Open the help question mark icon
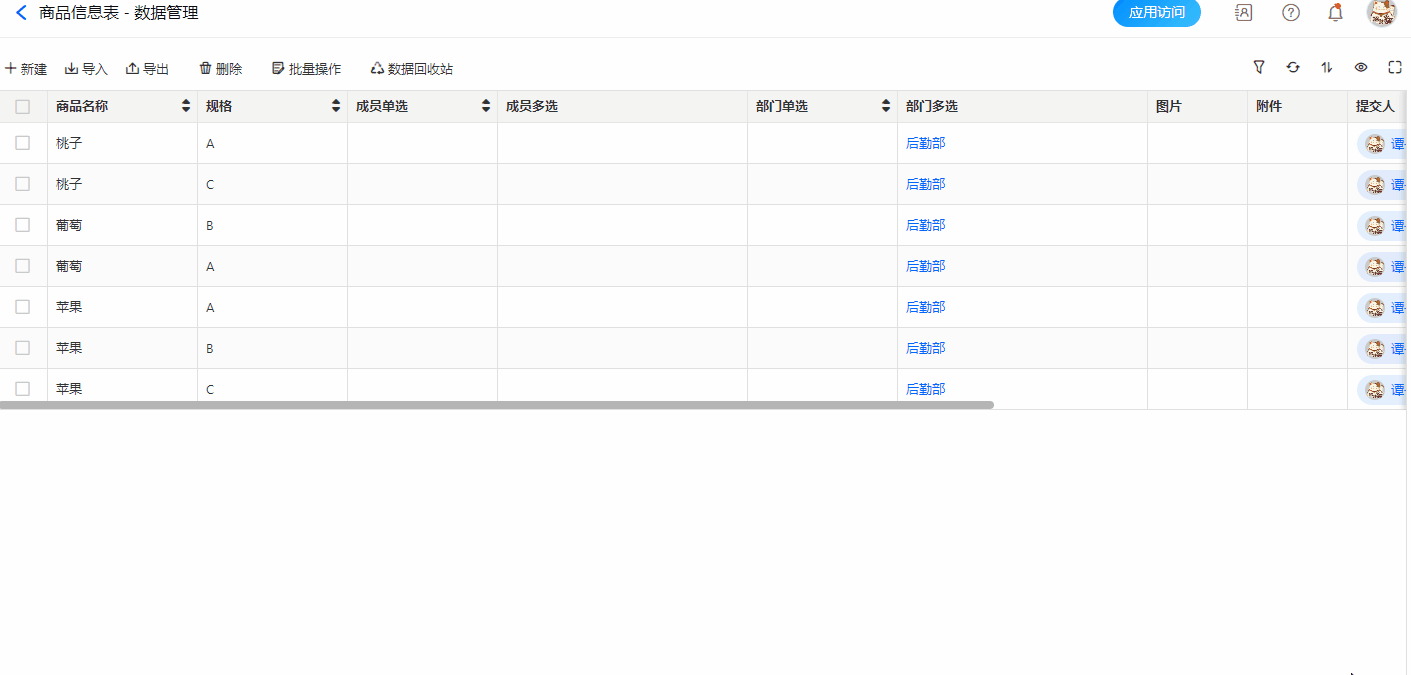 click(x=1291, y=13)
